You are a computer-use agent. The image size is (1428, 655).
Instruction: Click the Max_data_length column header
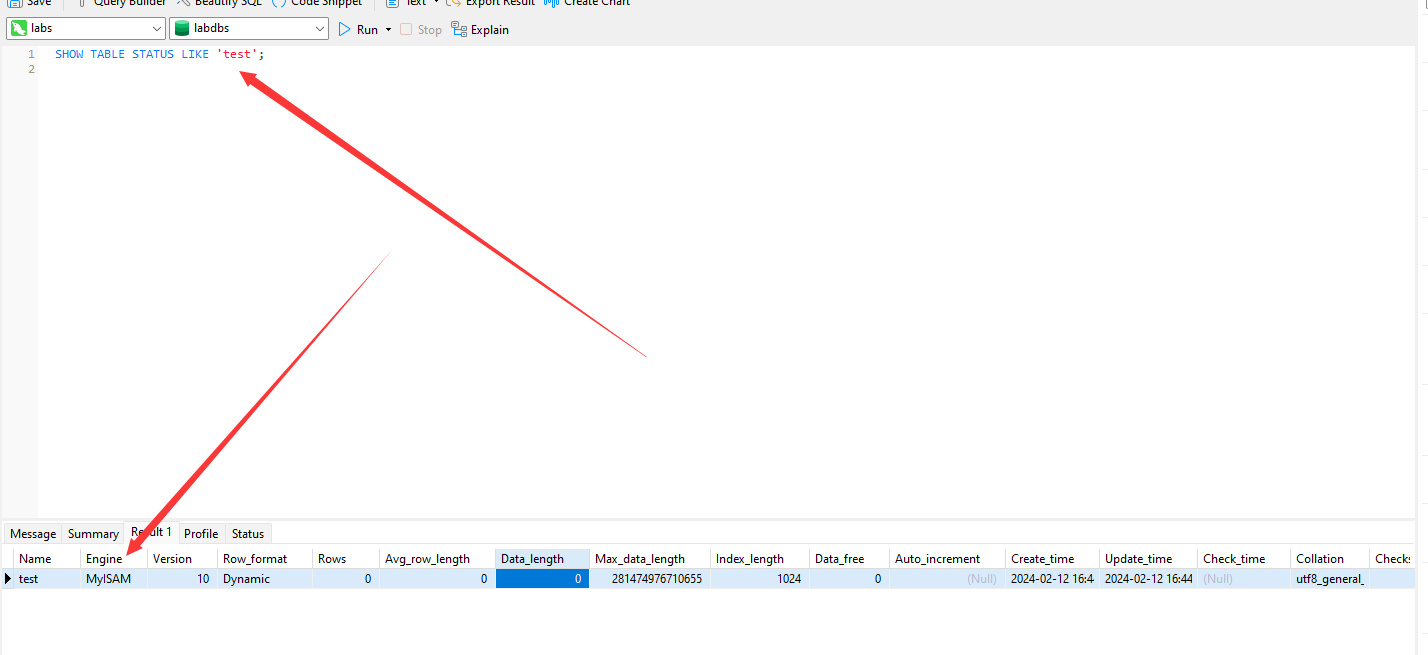(640, 559)
